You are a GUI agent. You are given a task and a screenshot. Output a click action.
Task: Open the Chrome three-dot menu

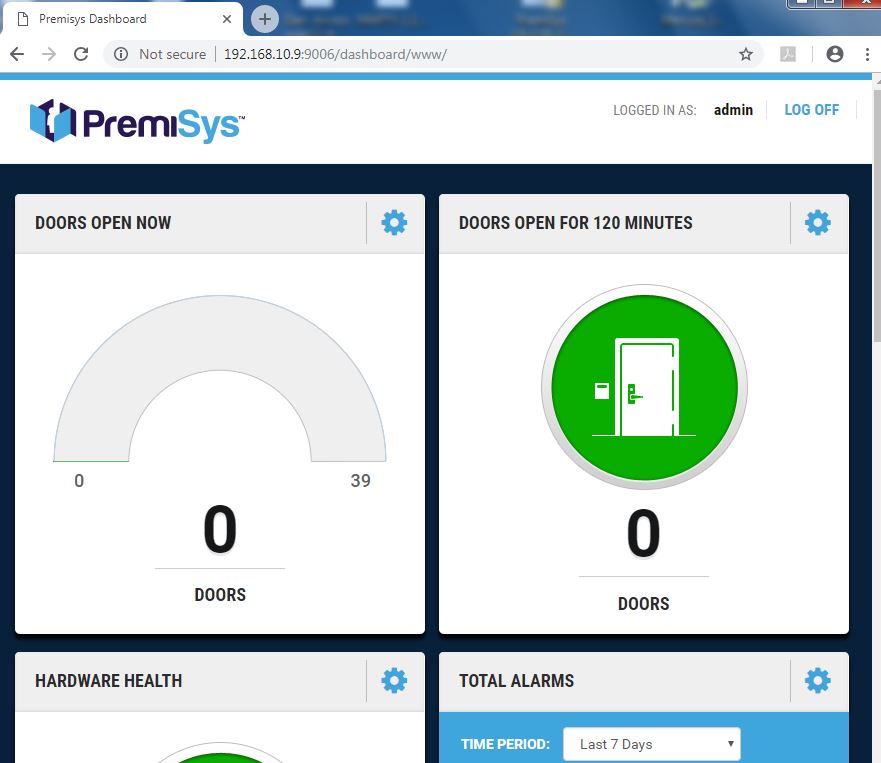(868, 54)
